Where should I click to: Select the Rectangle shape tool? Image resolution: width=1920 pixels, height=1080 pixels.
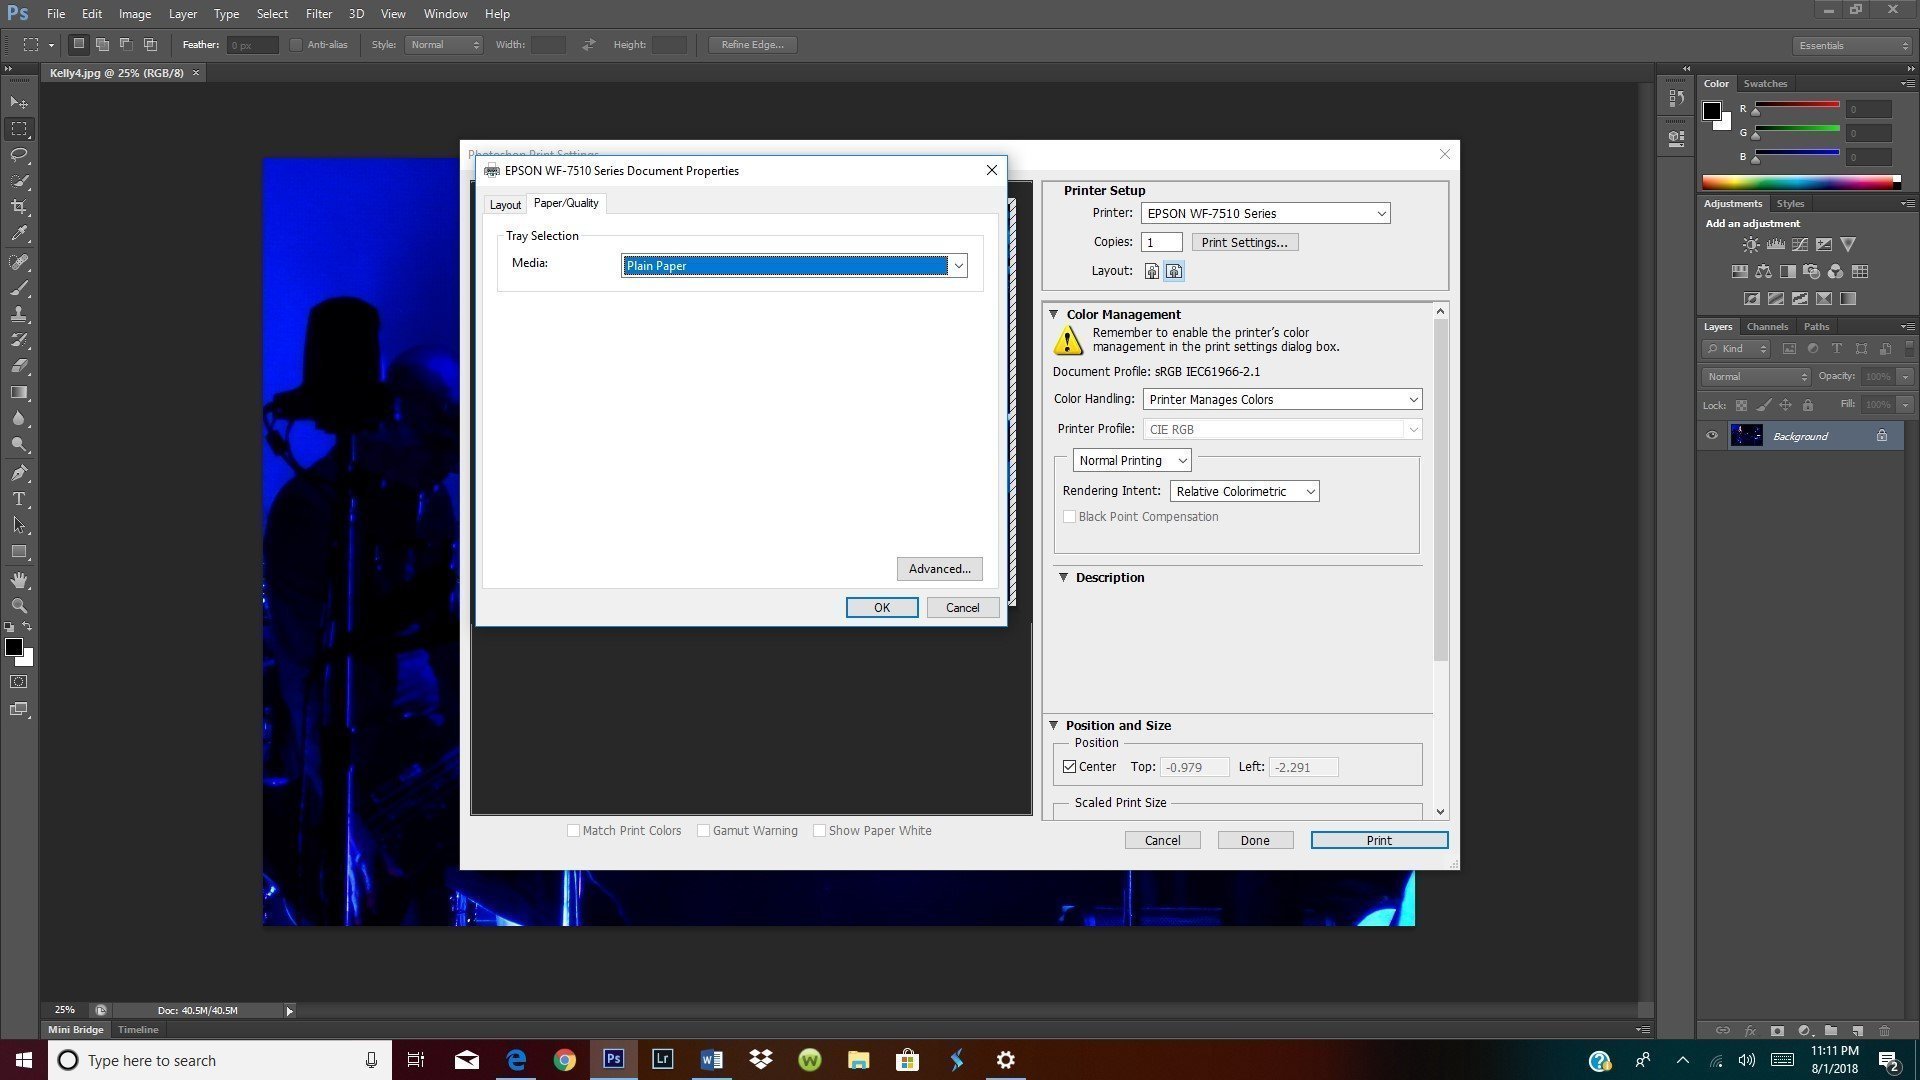19,551
